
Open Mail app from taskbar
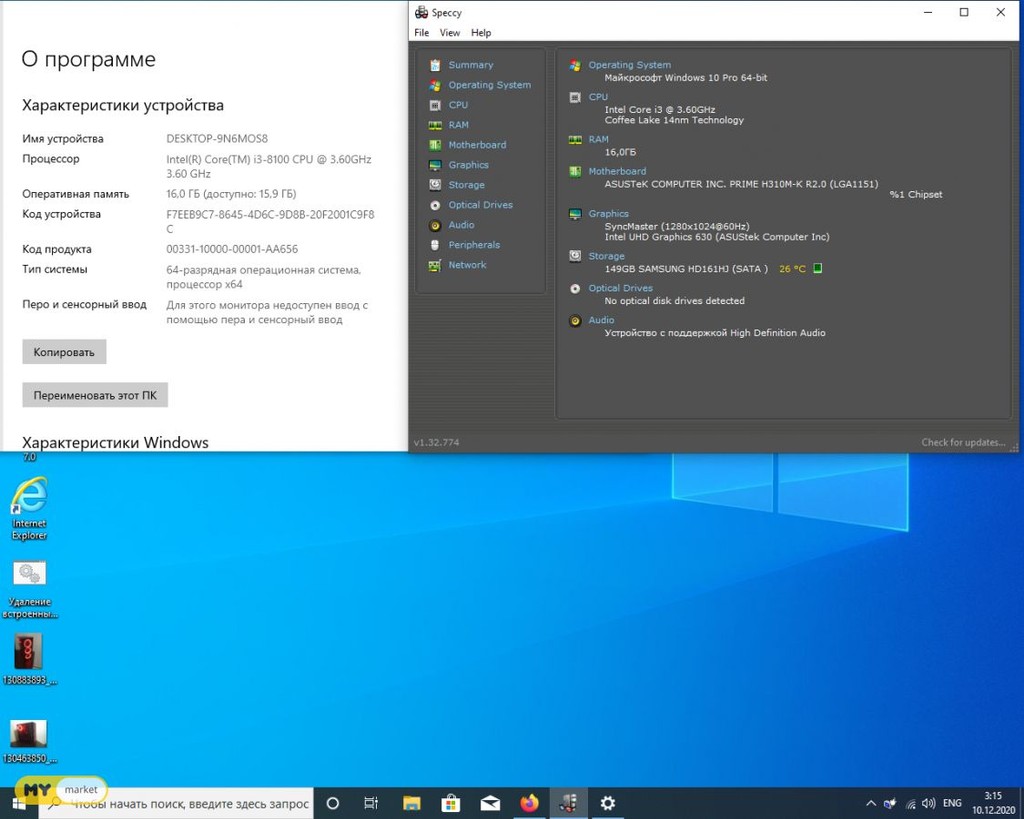[x=490, y=803]
